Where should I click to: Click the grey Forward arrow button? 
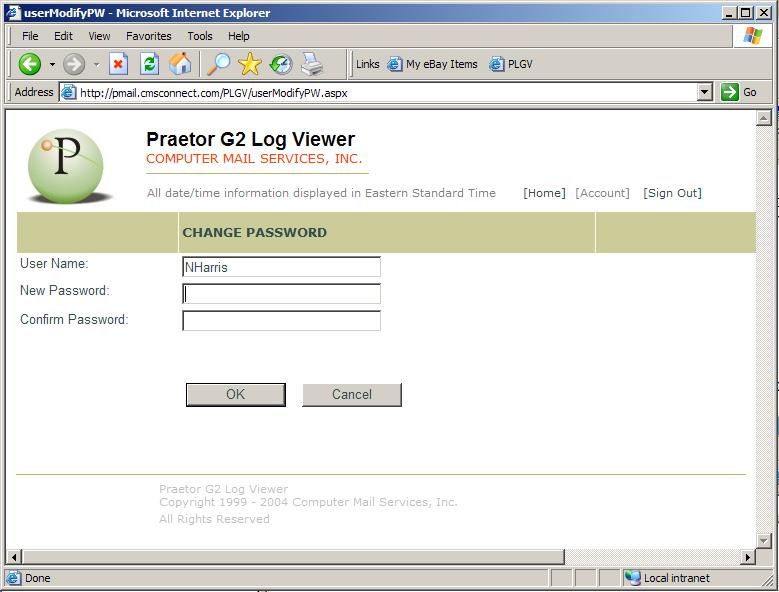(74, 65)
